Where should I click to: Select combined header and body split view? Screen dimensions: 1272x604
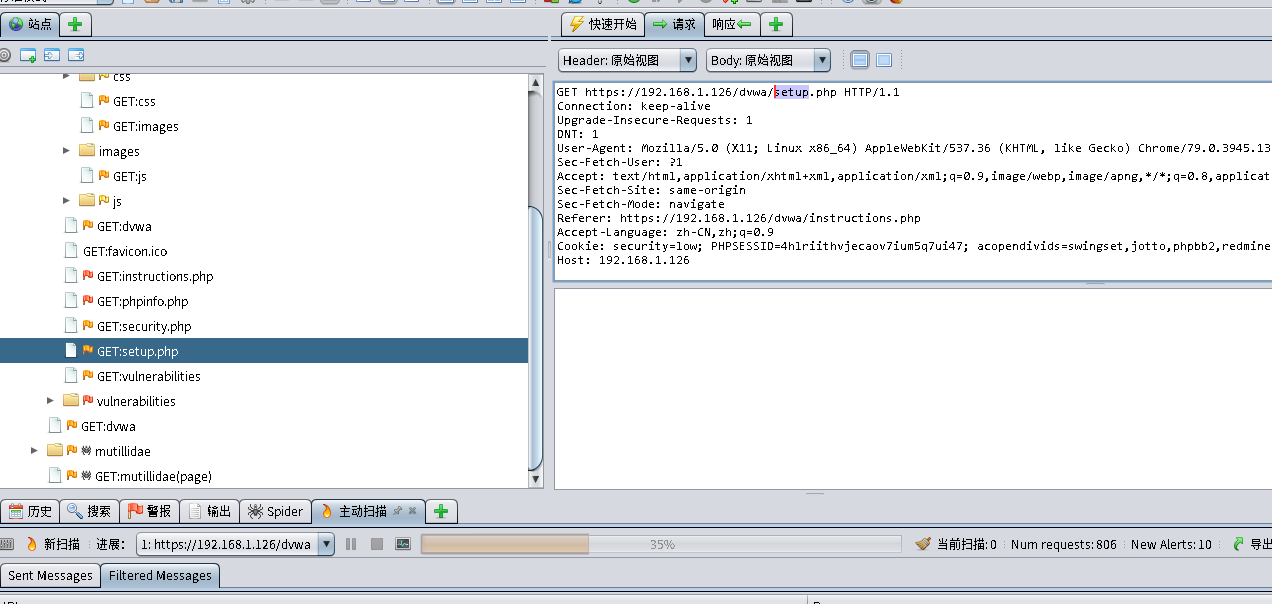click(x=860, y=60)
